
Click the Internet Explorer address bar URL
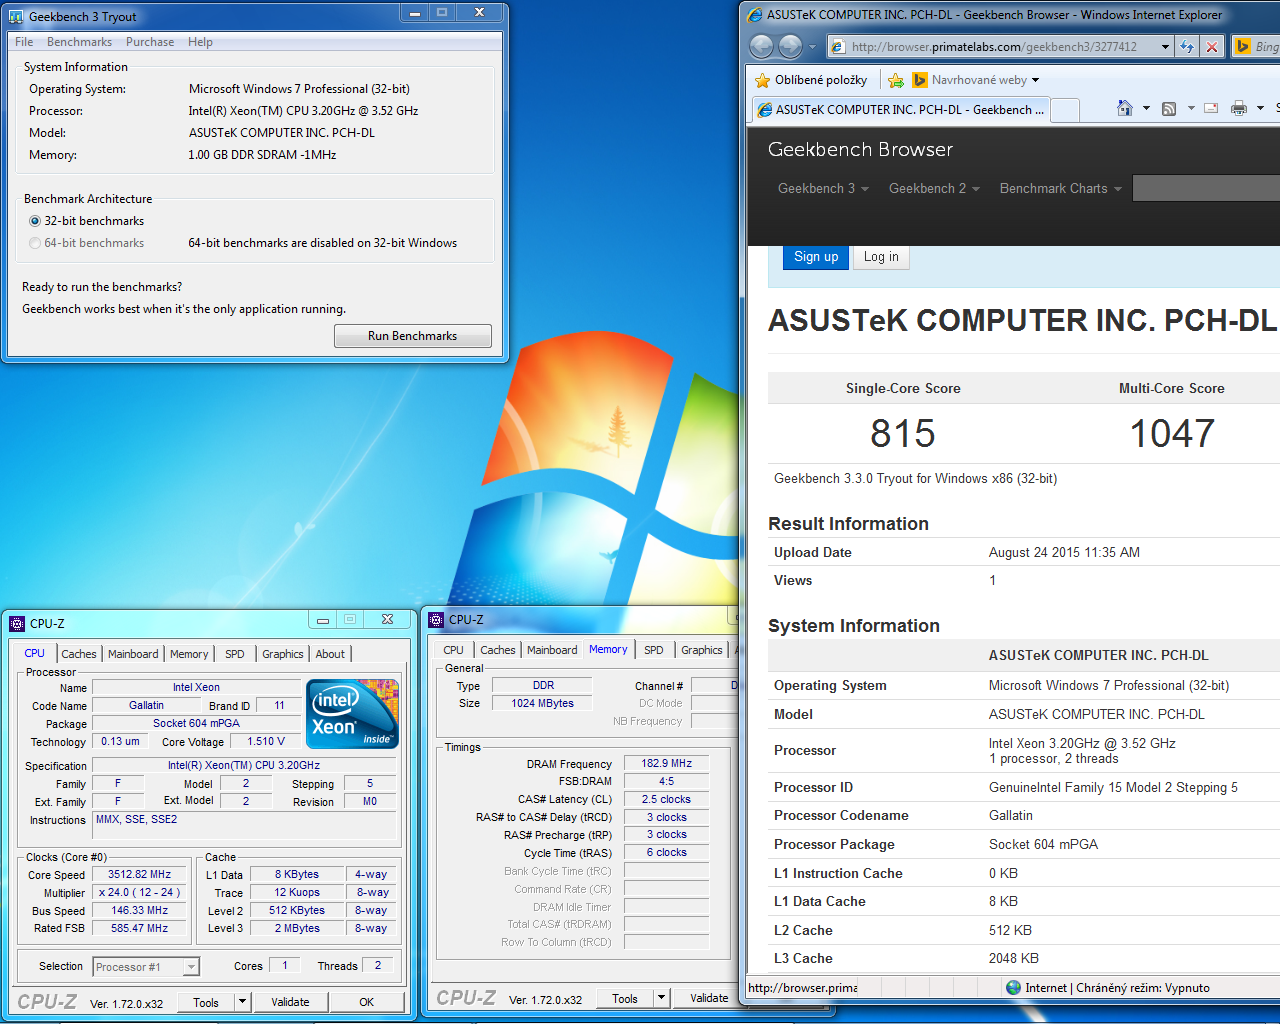(x=994, y=47)
